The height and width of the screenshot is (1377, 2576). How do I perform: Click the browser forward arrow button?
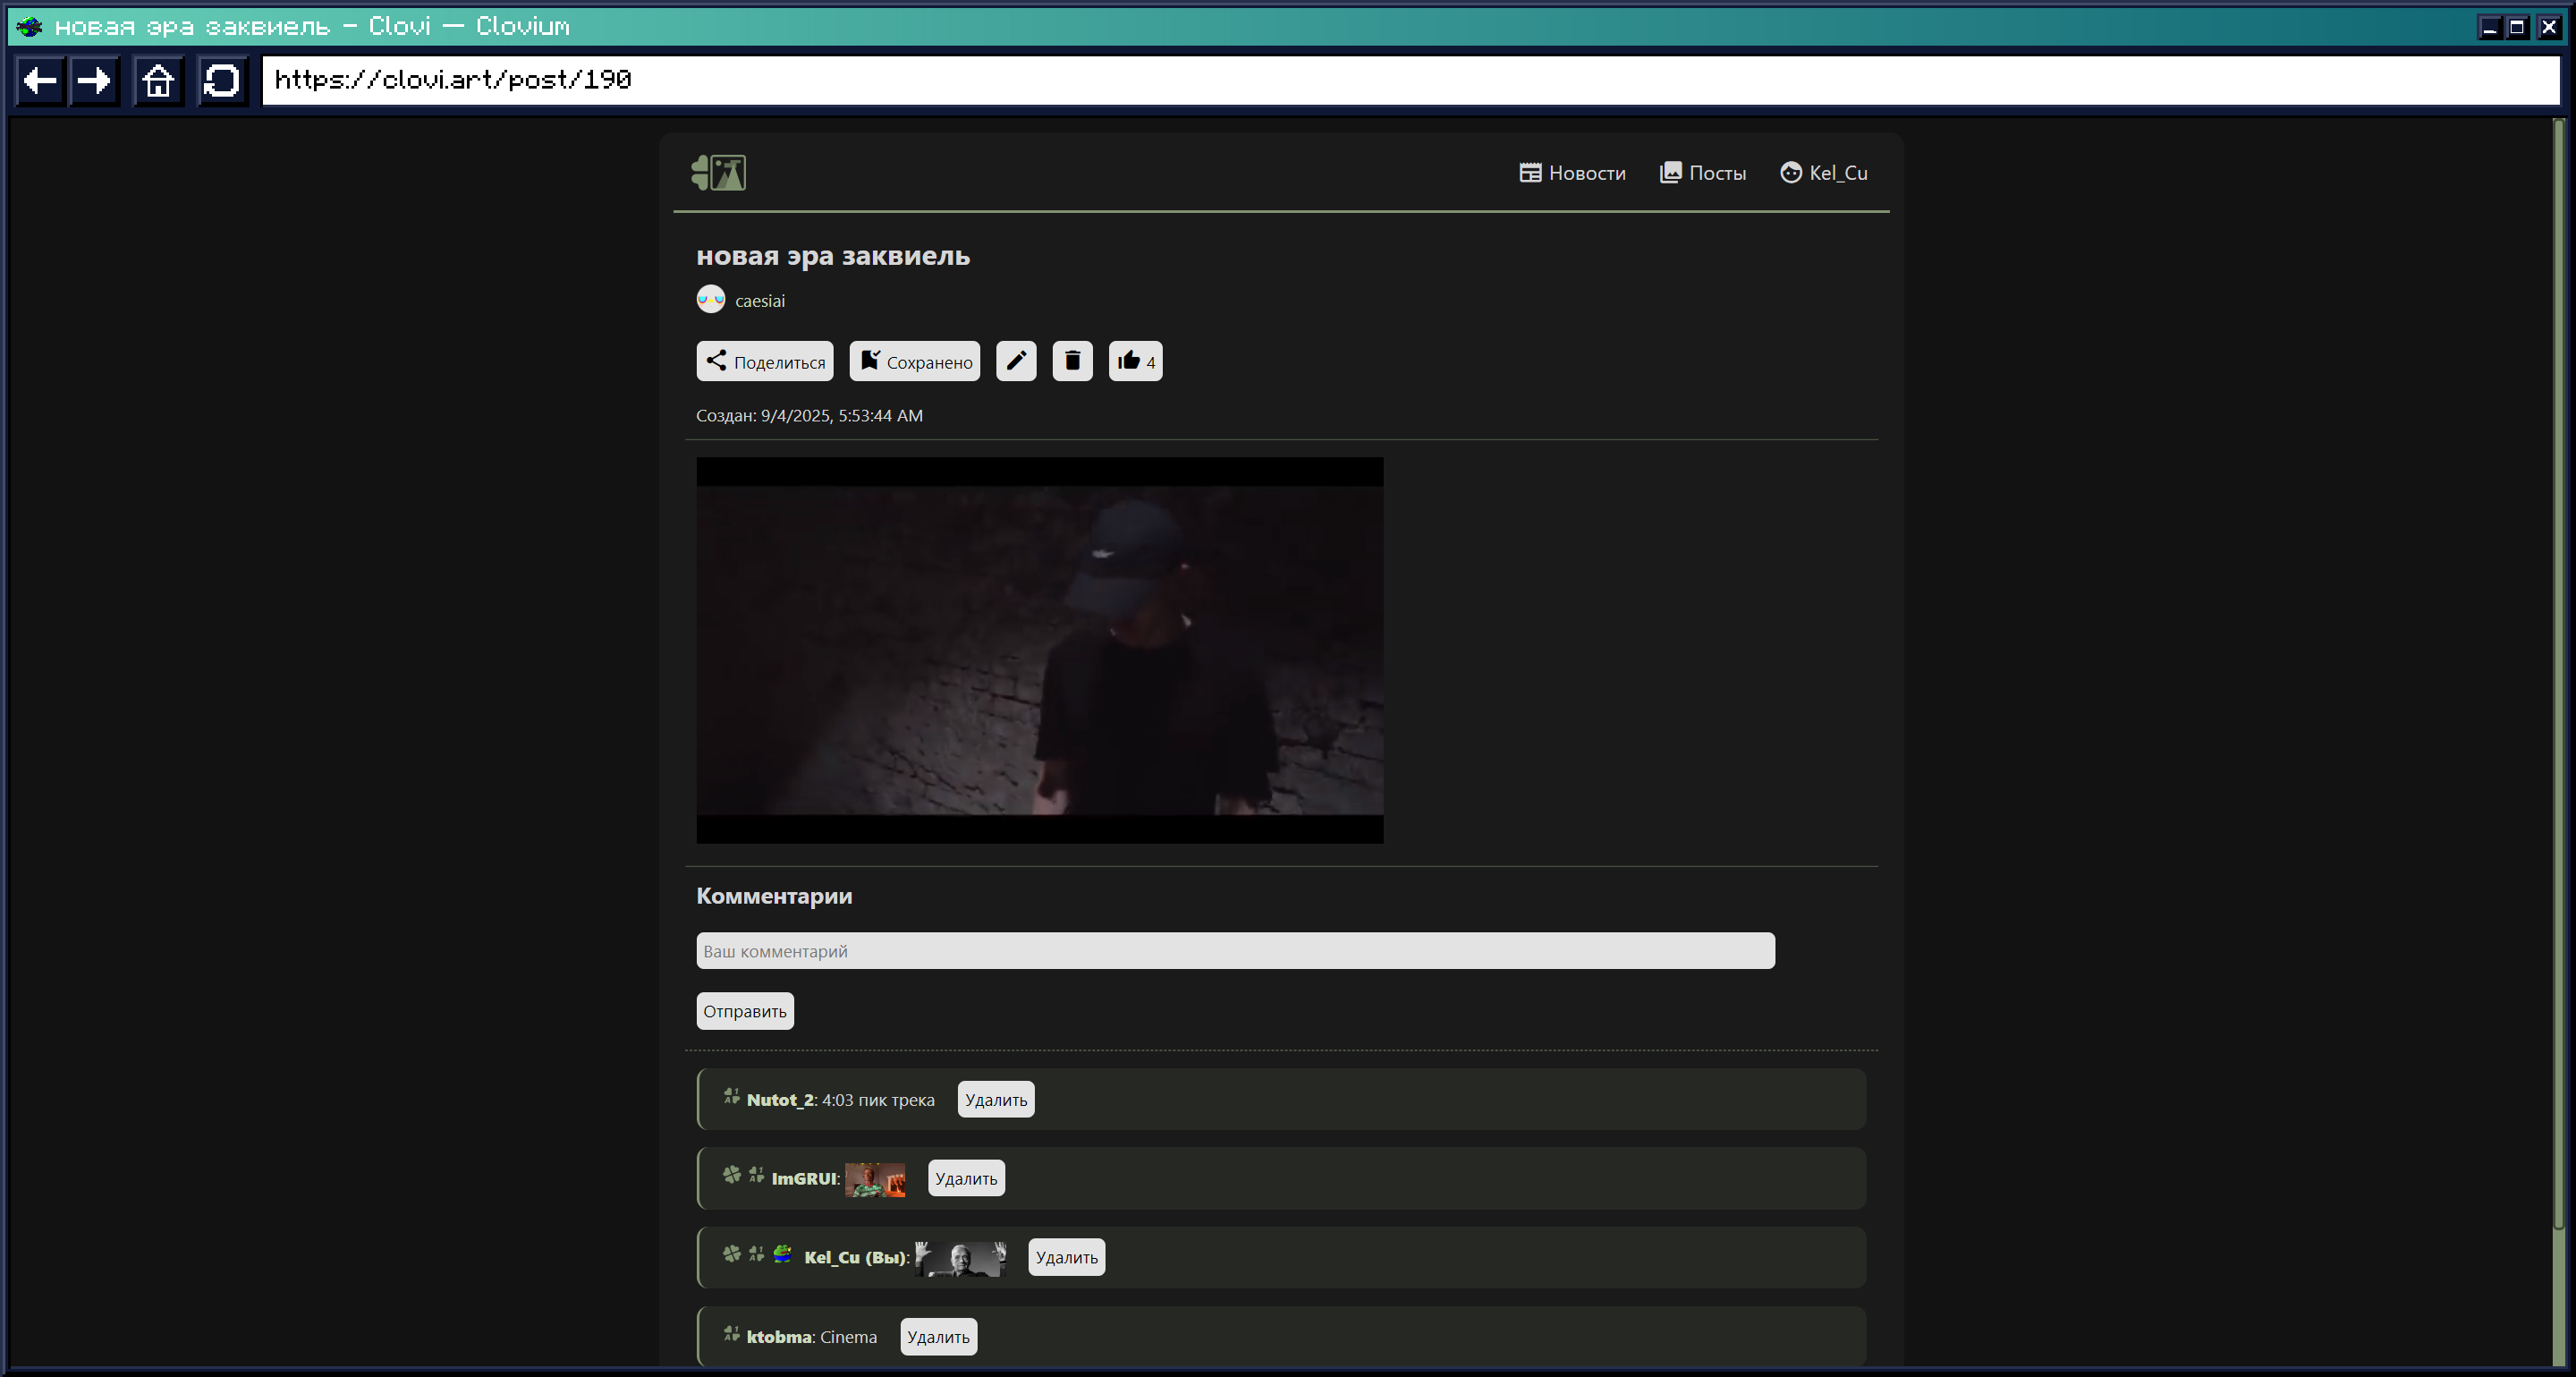pos(95,80)
